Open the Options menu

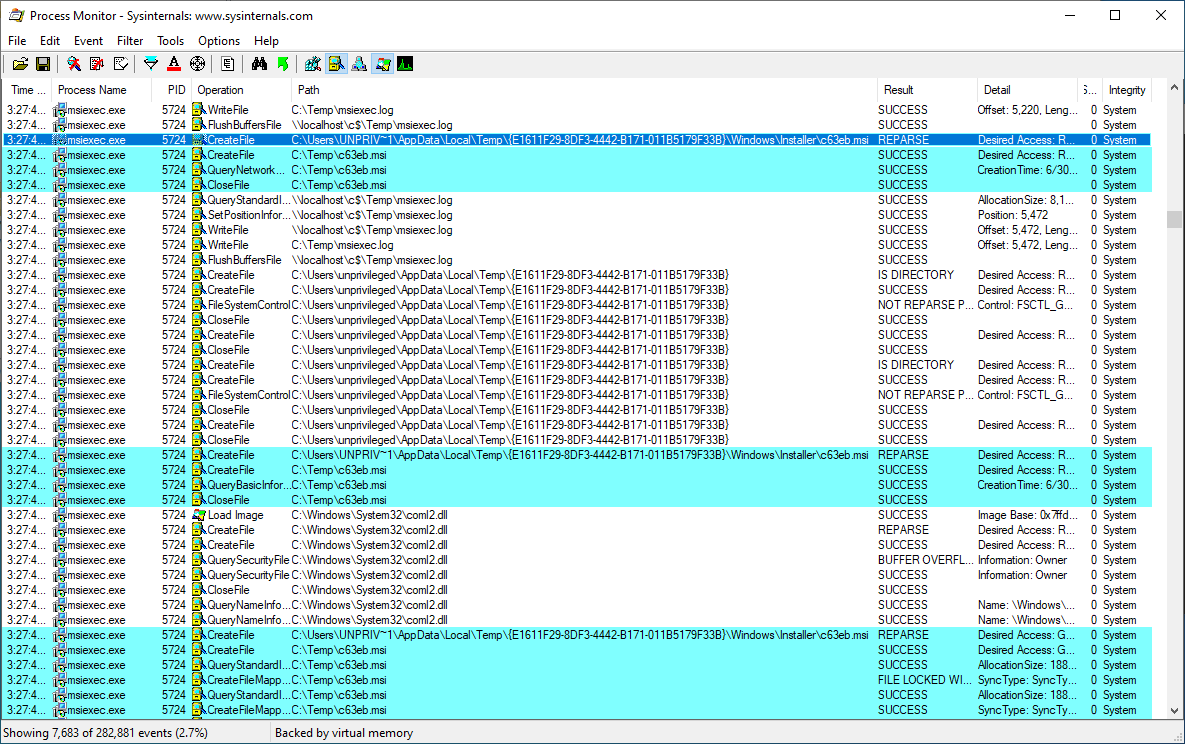click(x=219, y=41)
